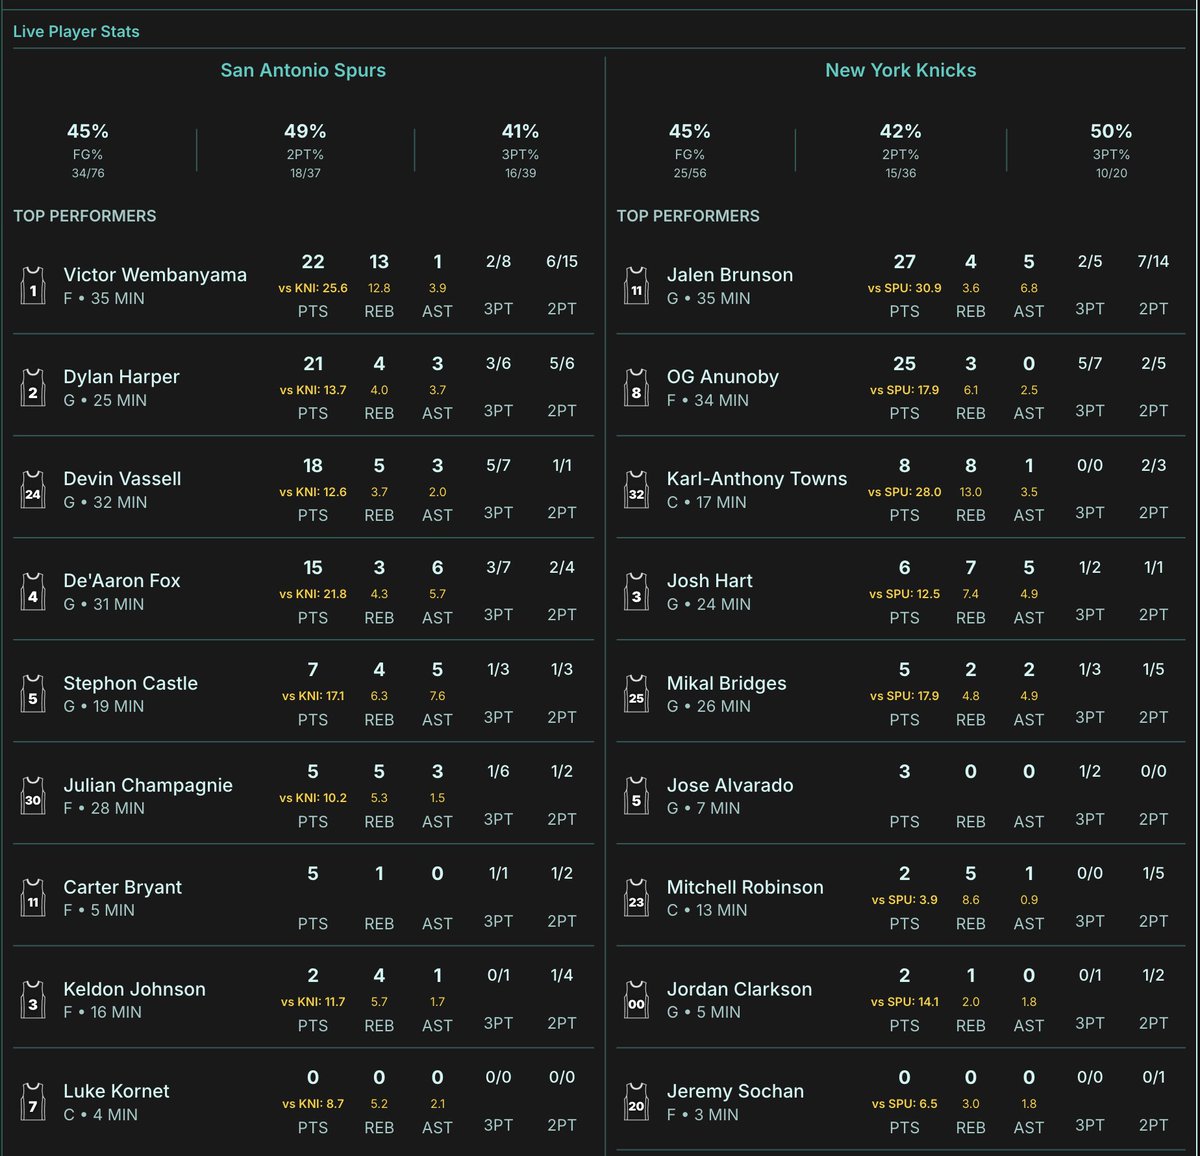Click Mitchell Robinson's 5 rebounds value

pyautogui.click(x=970, y=874)
